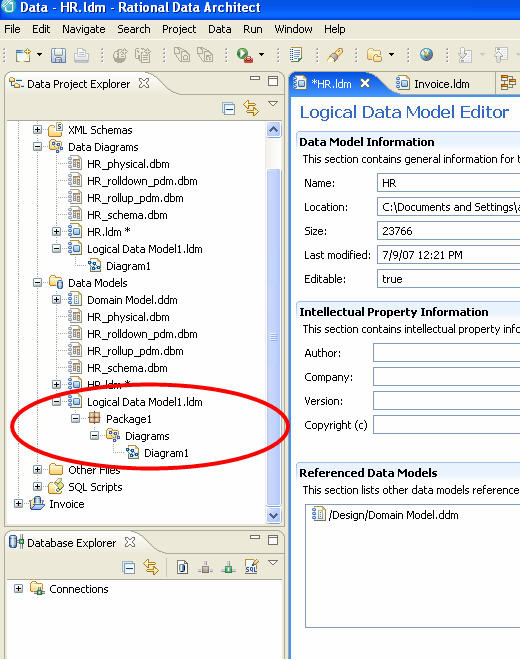Open Data Project Explorer view menu triangle

pyautogui.click(x=273, y=104)
